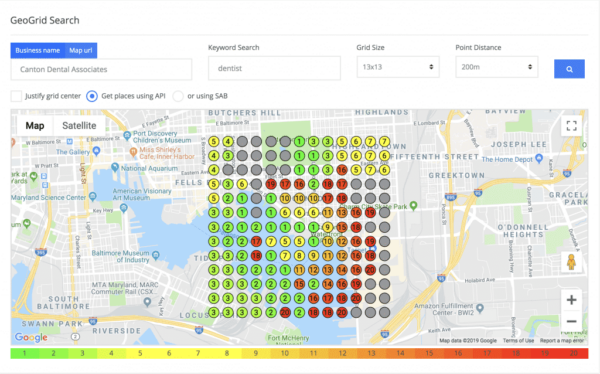Click the Street View pegman icon
600x374 pixels.
point(571,262)
